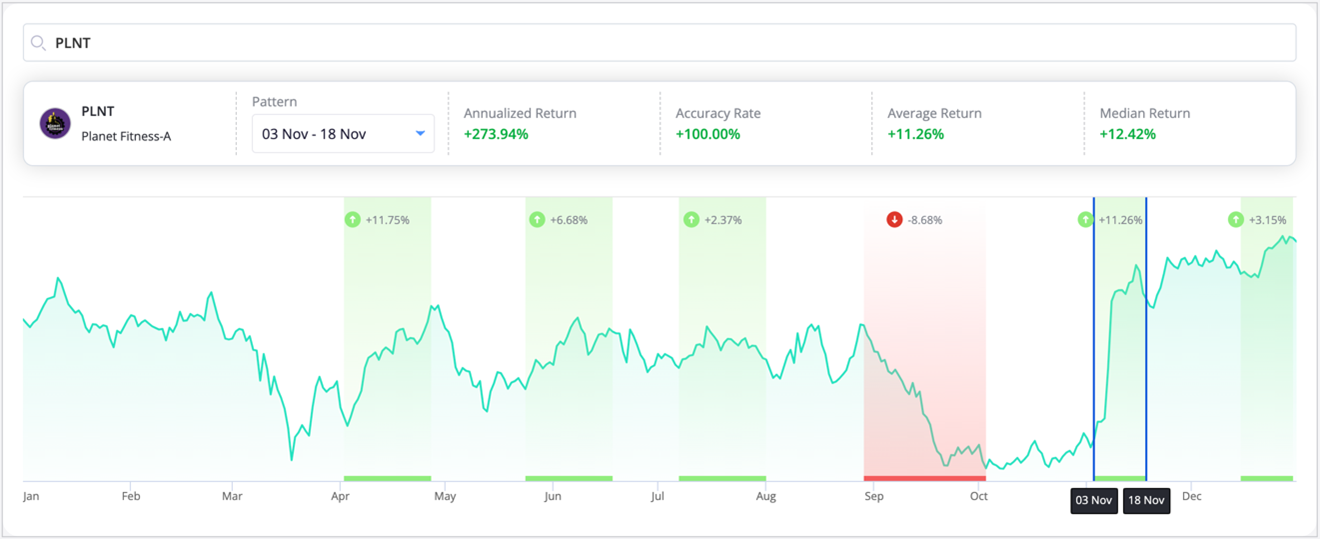Image resolution: width=1320 pixels, height=539 pixels.
Task: Click the Average Return +11.26% value
Action: coord(916,134)
